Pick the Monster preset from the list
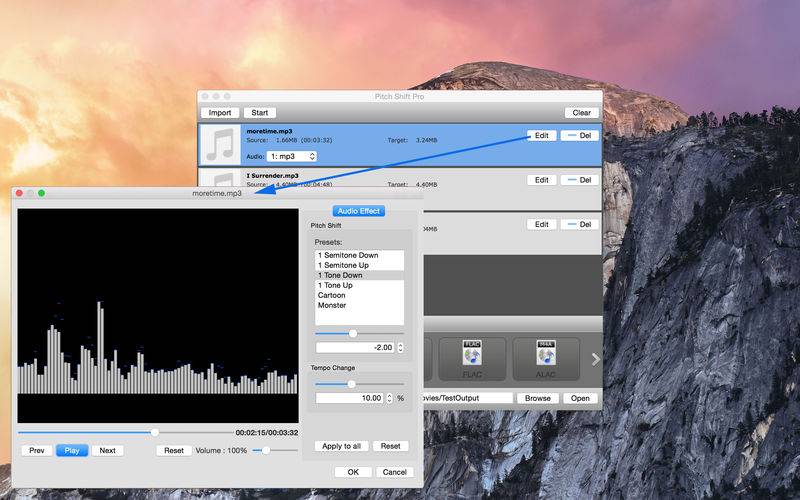 (332, 305)
